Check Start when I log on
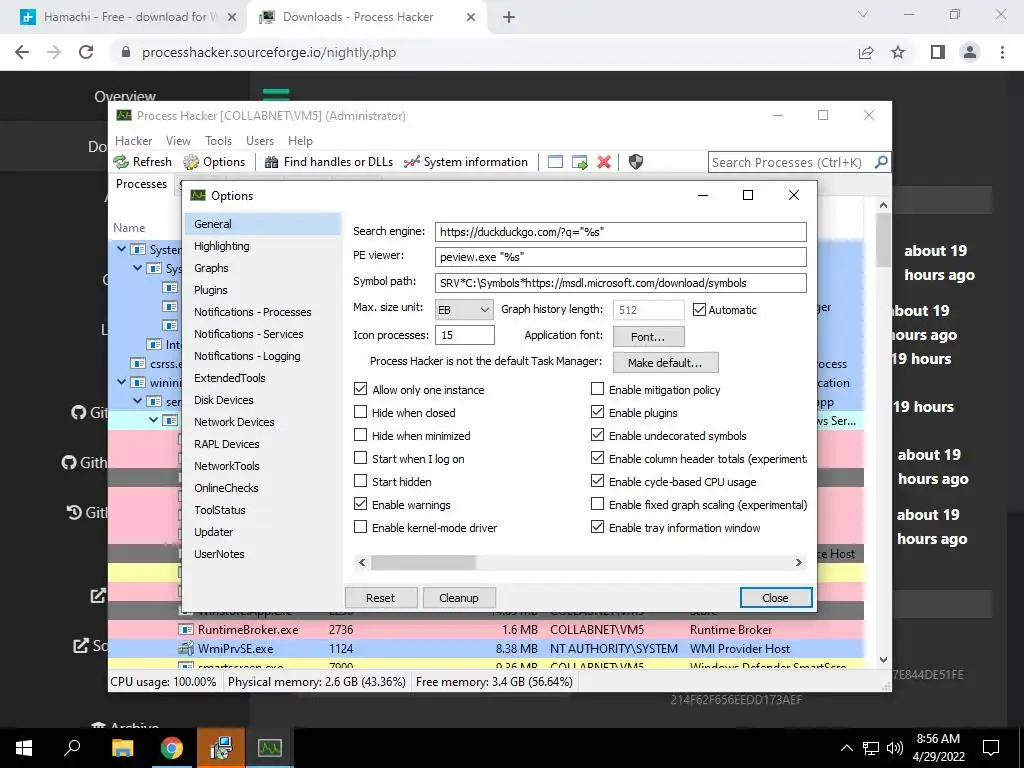Image resolution: width=1024 pixels, height=768 pixels. tap(360, 458)
